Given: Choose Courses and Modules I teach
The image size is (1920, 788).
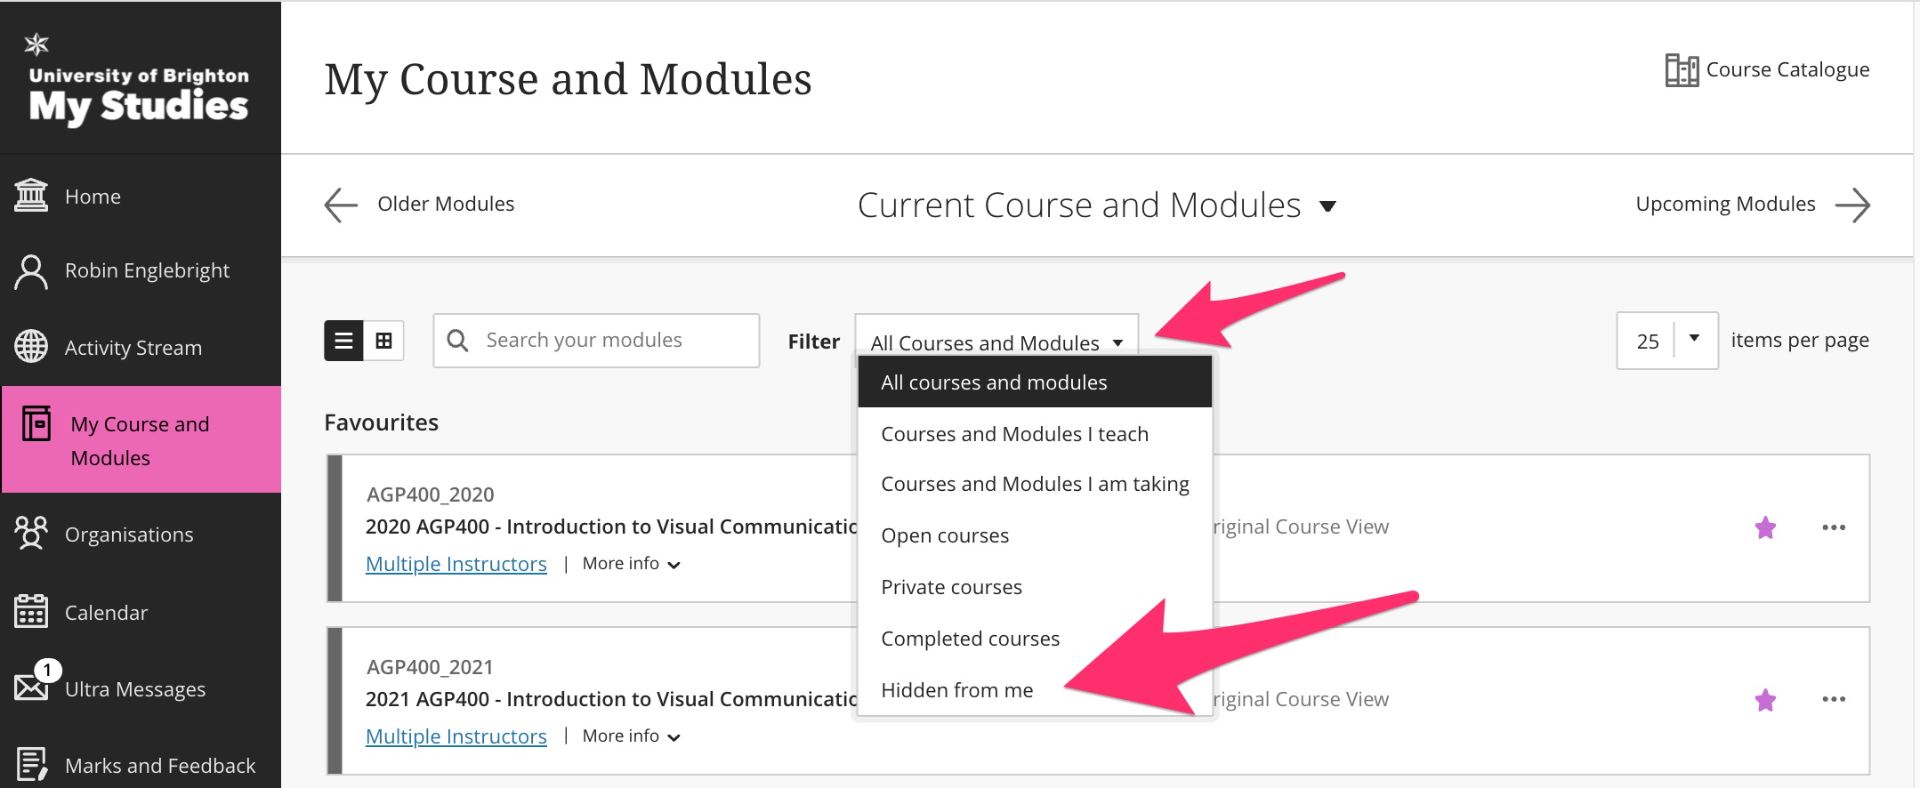Looking at the screenshot, I should point(1015,433).
